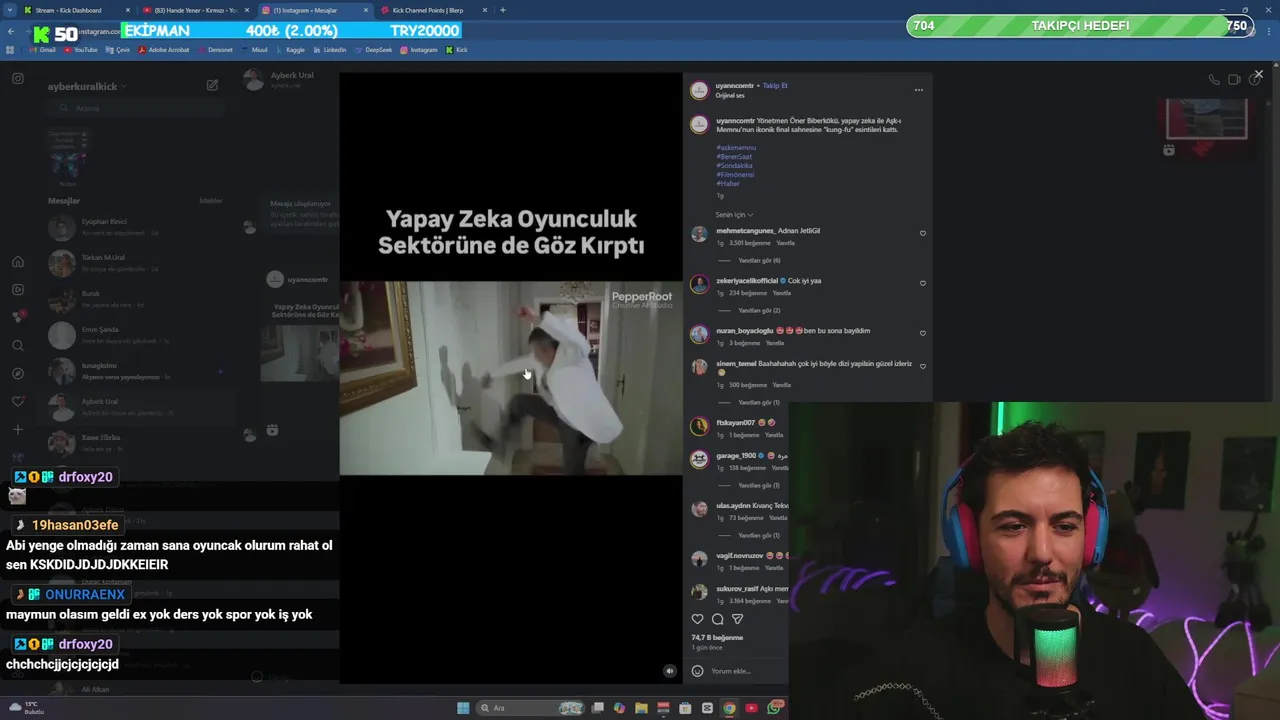Expand replies under sinem_temel comment (1)
Screen dimensions: 1280x720
click(x=759, y=403)
